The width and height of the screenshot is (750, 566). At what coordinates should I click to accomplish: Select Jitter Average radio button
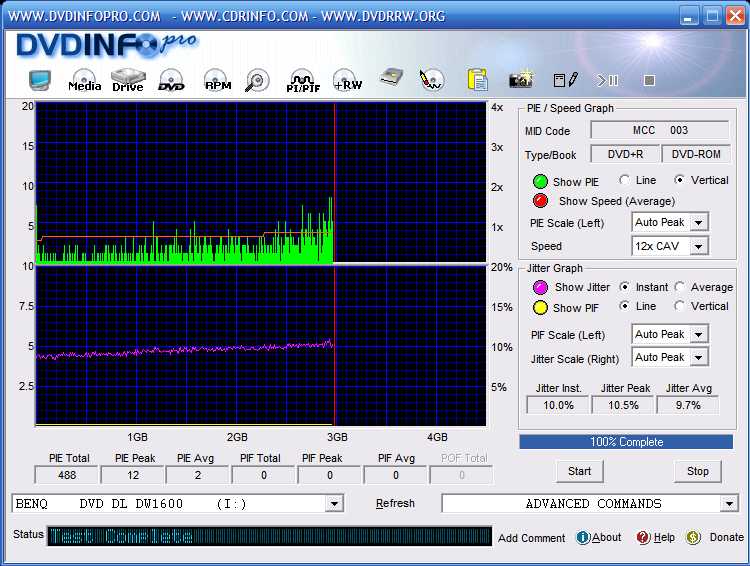coord(680,287)
